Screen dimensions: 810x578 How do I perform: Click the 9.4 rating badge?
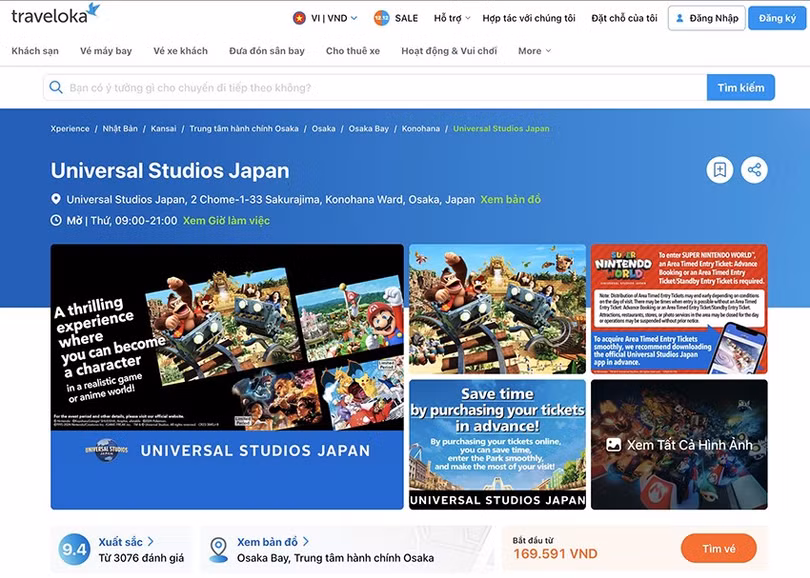[x=74, y=550]
